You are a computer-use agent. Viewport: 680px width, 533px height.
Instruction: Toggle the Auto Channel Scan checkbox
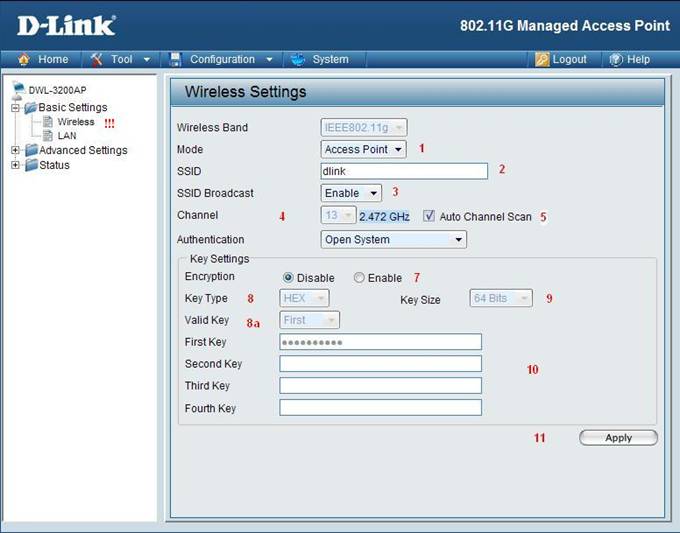point(429,216)
